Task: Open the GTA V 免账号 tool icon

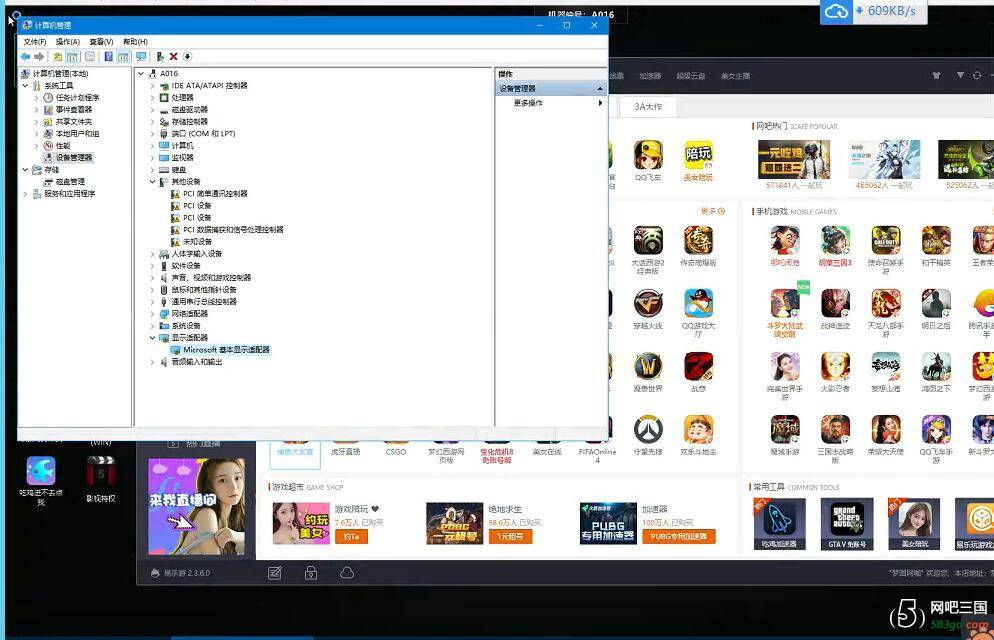Action: pos(846,523)
